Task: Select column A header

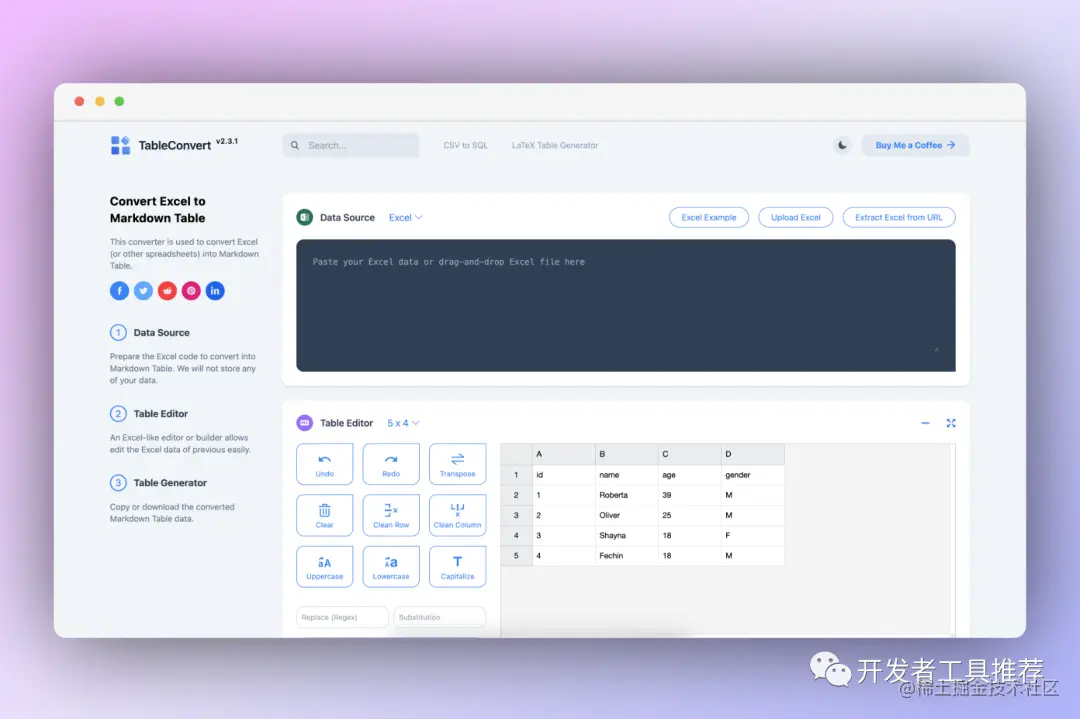Action: point(564,454)
